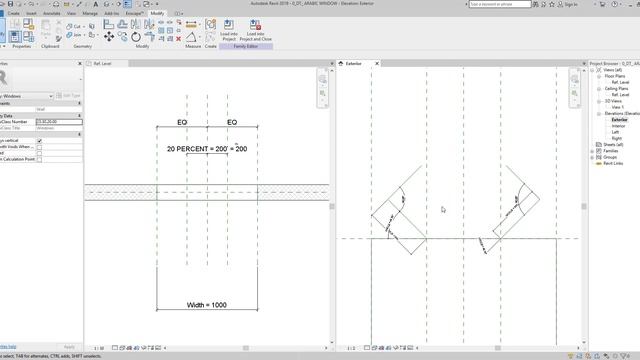Click the red Delete X icon
Viewport: 640px width, 360px height.
pyautogui.click(x=178, y=39)
